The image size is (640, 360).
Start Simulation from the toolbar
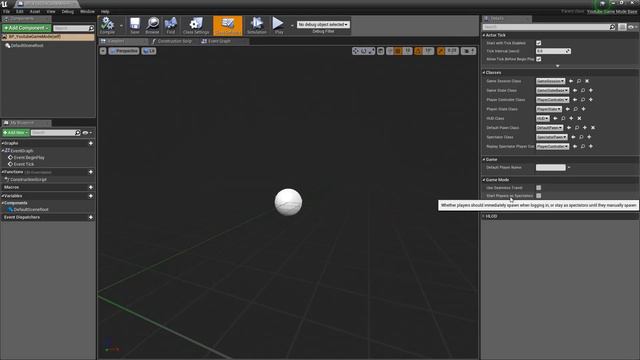pyautogui.click(x=257, y=25)
